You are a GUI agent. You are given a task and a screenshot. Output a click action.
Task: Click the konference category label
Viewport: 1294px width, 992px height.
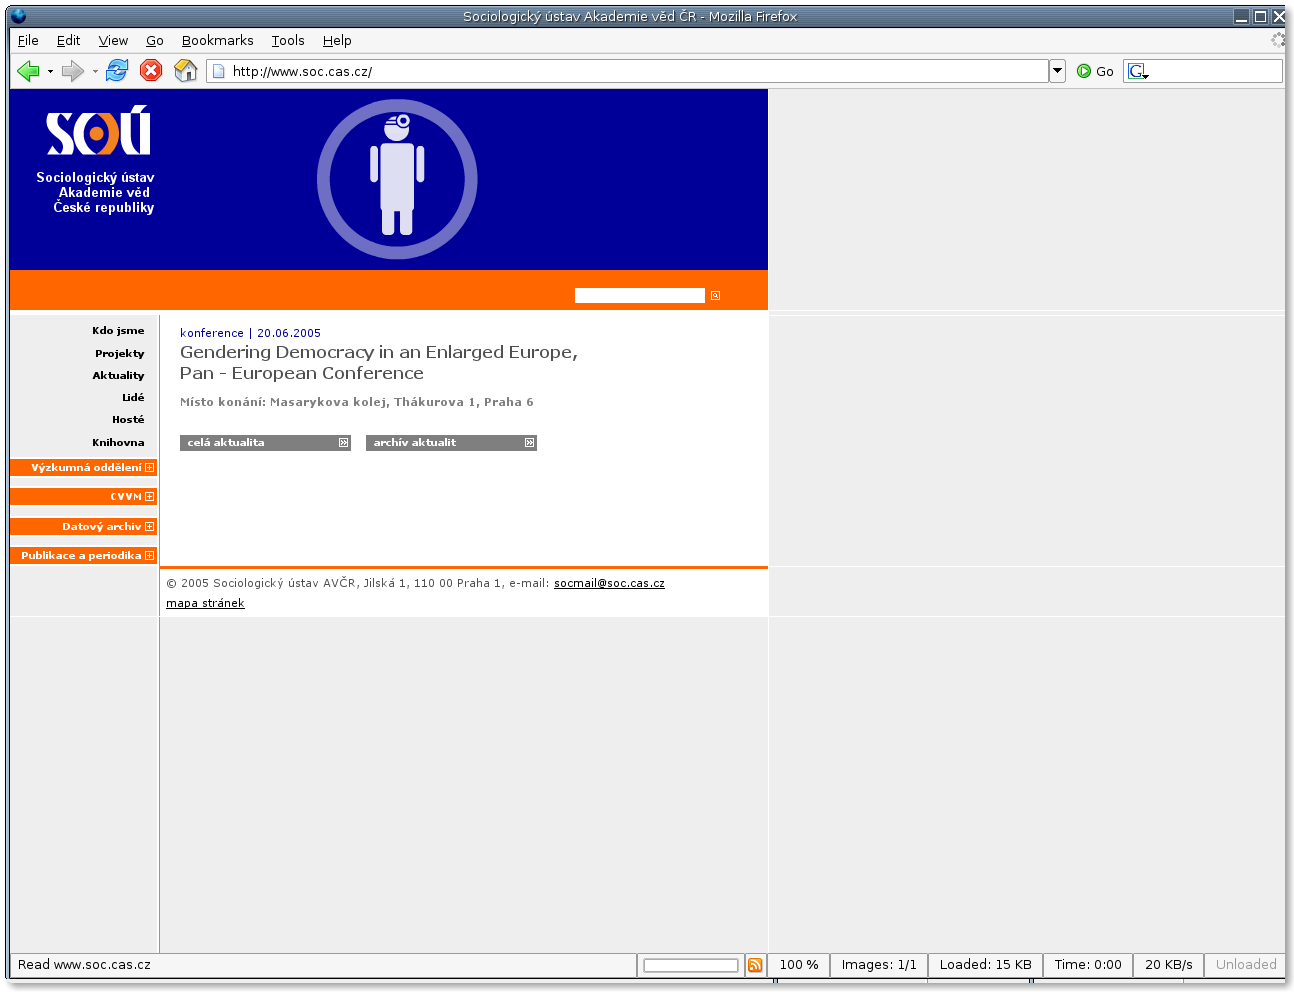point(212,333)
